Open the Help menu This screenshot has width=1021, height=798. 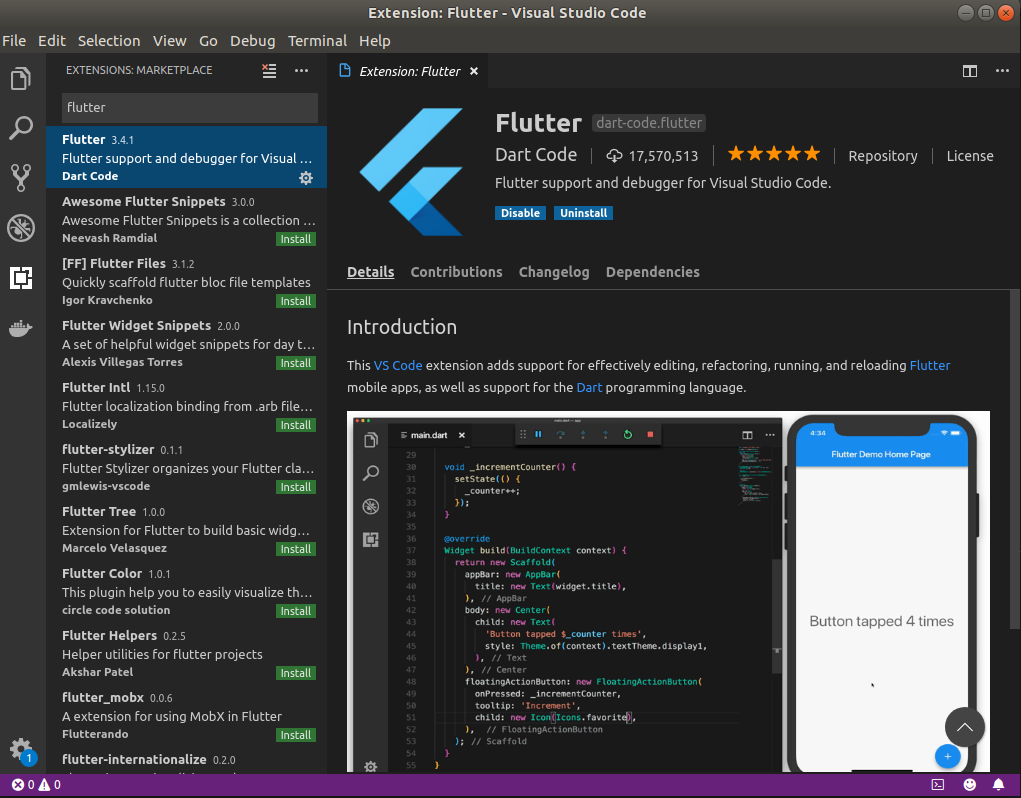[x=374, y=40]
